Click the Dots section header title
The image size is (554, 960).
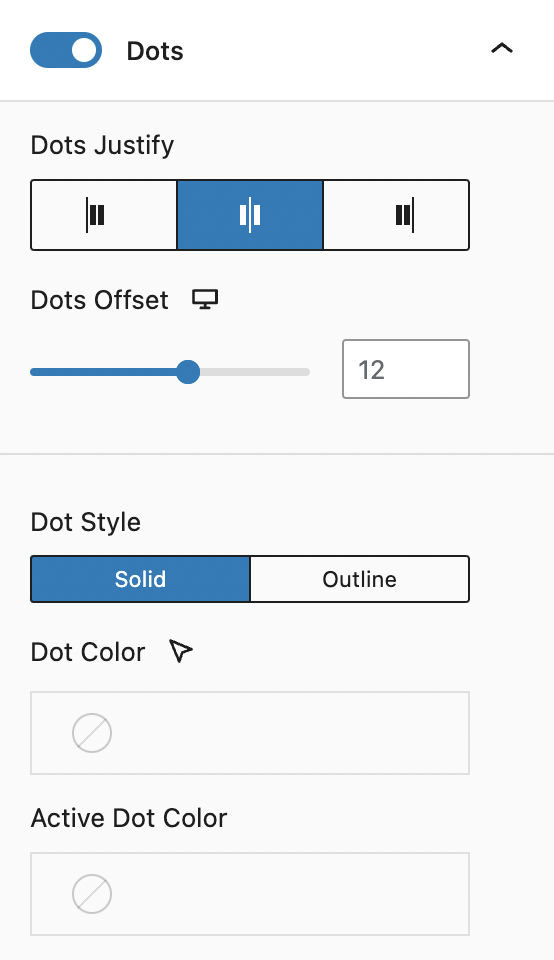click(x=155, y=51)
